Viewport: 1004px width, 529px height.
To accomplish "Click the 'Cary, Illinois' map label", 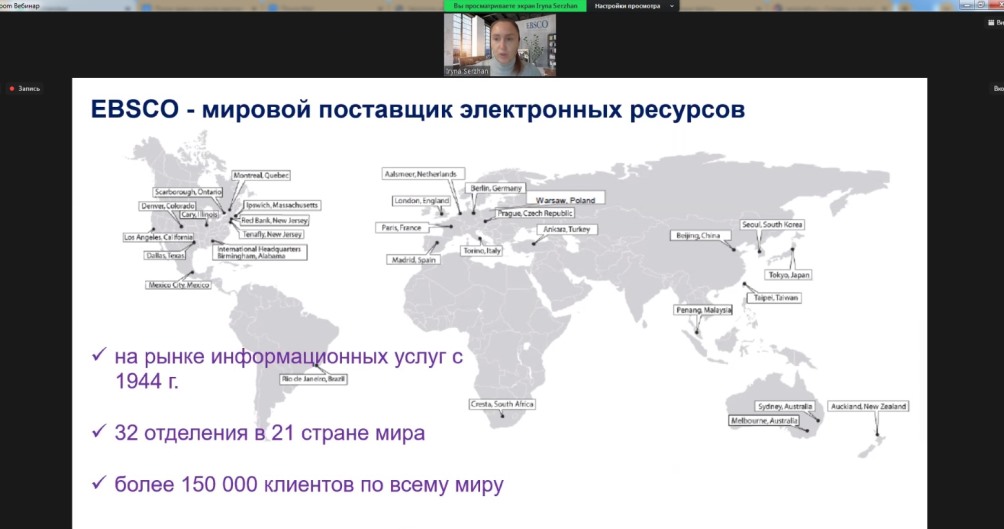I will tap(199, 215).
